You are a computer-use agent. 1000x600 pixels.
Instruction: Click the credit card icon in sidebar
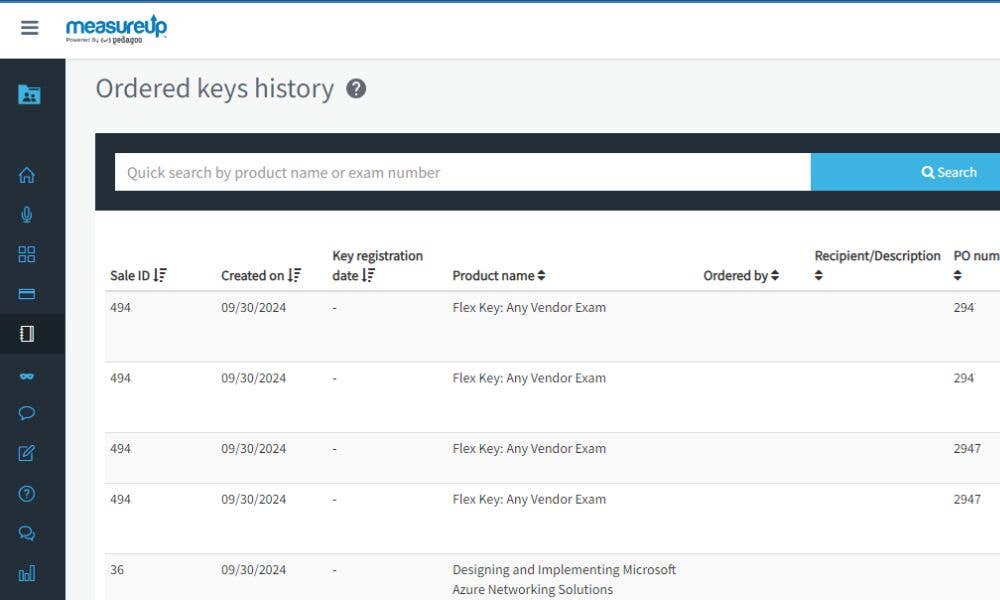27,294
